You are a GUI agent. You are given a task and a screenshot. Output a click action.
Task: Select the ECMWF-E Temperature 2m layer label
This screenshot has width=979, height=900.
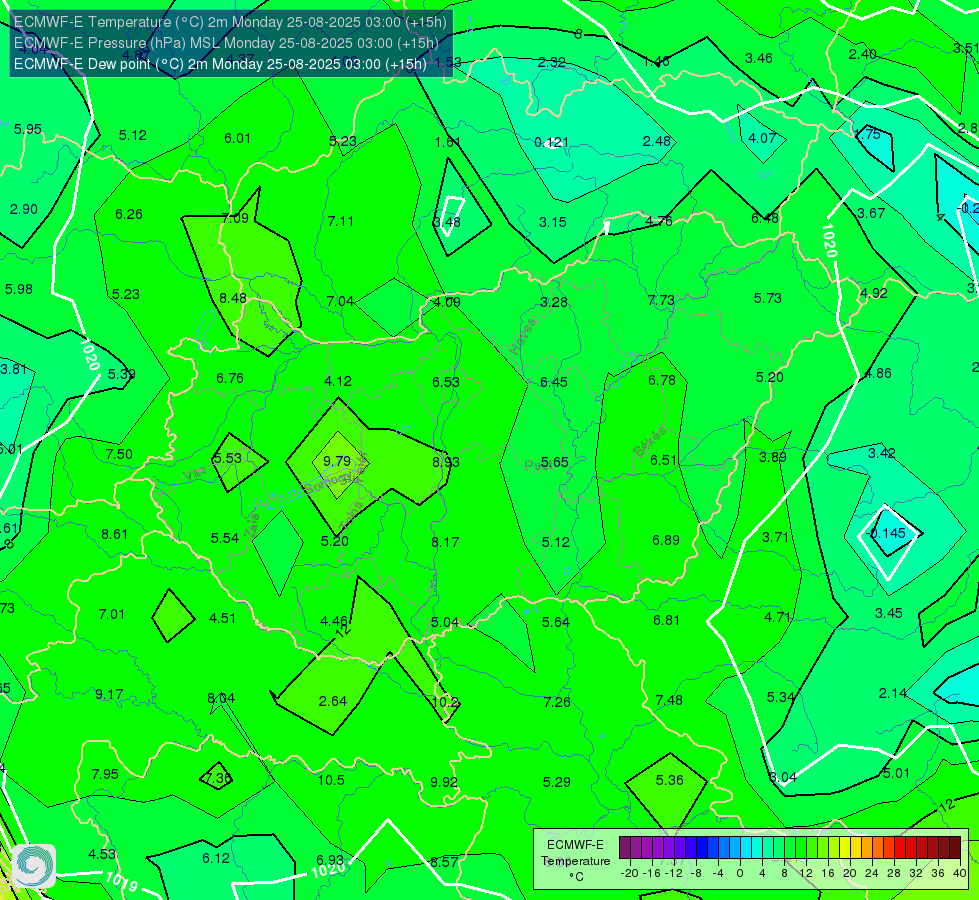[230, 22]
